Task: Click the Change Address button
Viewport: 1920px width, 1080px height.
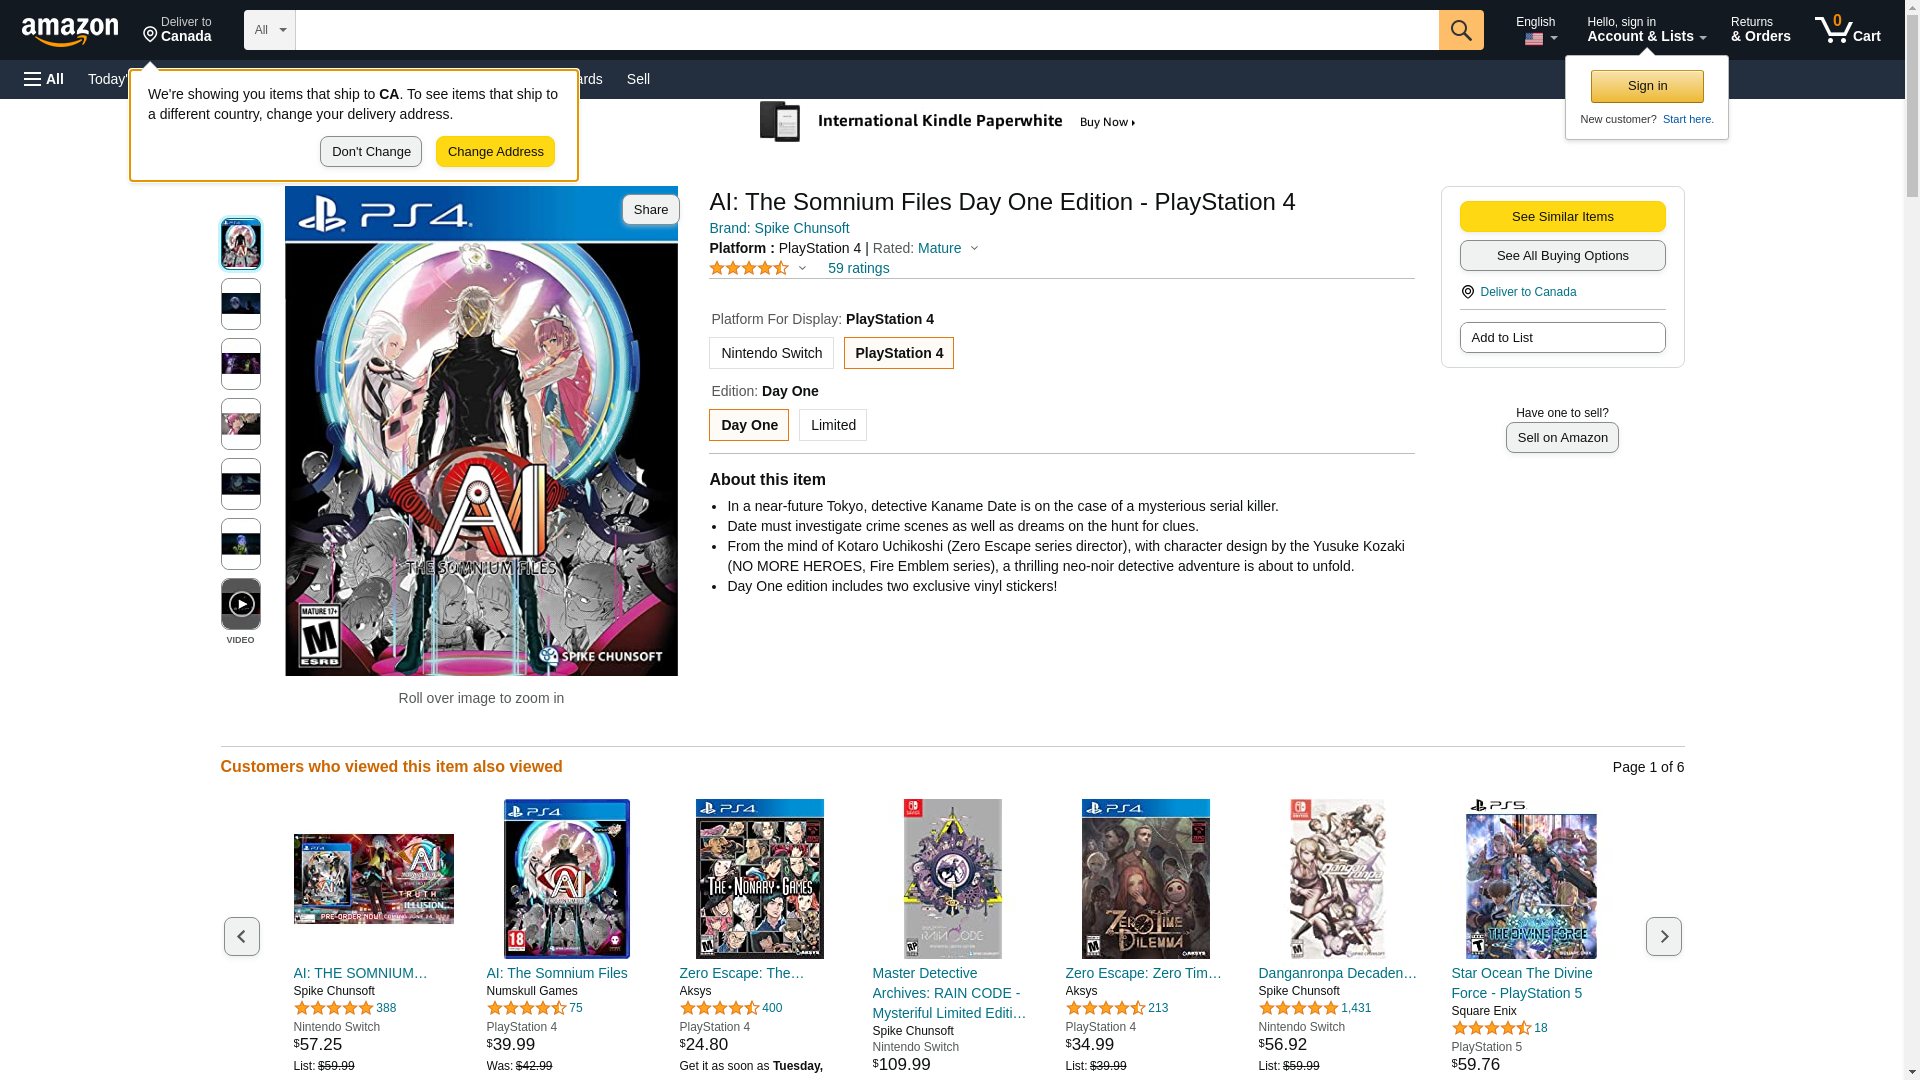Action: click(495, 152)
